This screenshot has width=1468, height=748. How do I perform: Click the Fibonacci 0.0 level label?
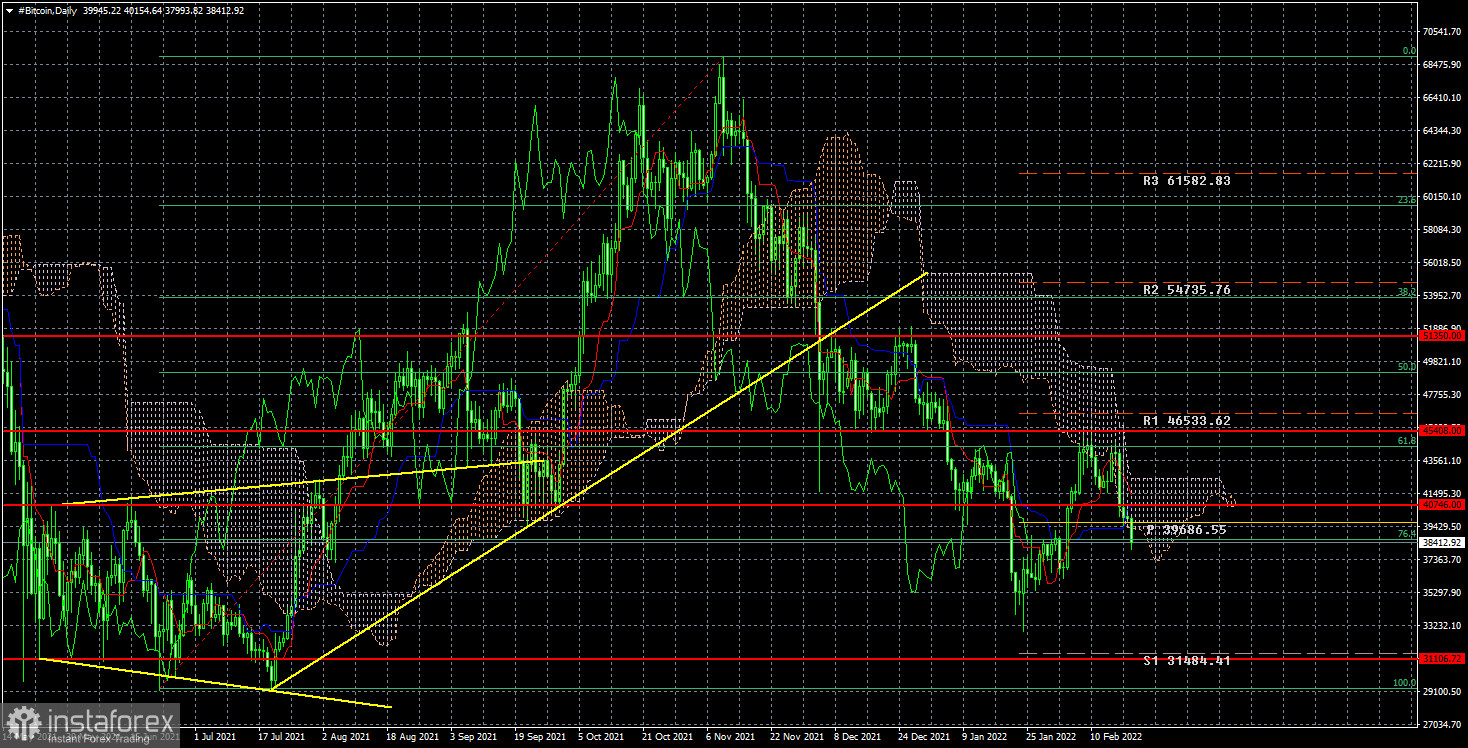pos(1408,51)
